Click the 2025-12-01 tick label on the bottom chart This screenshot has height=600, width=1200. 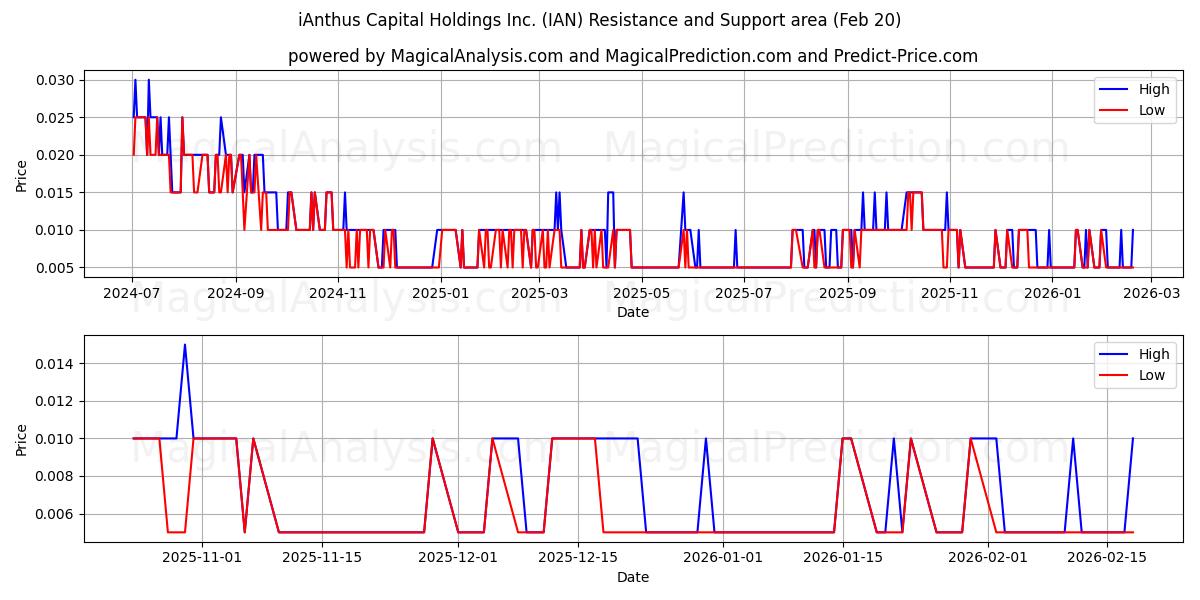click(x=458, y=558)
